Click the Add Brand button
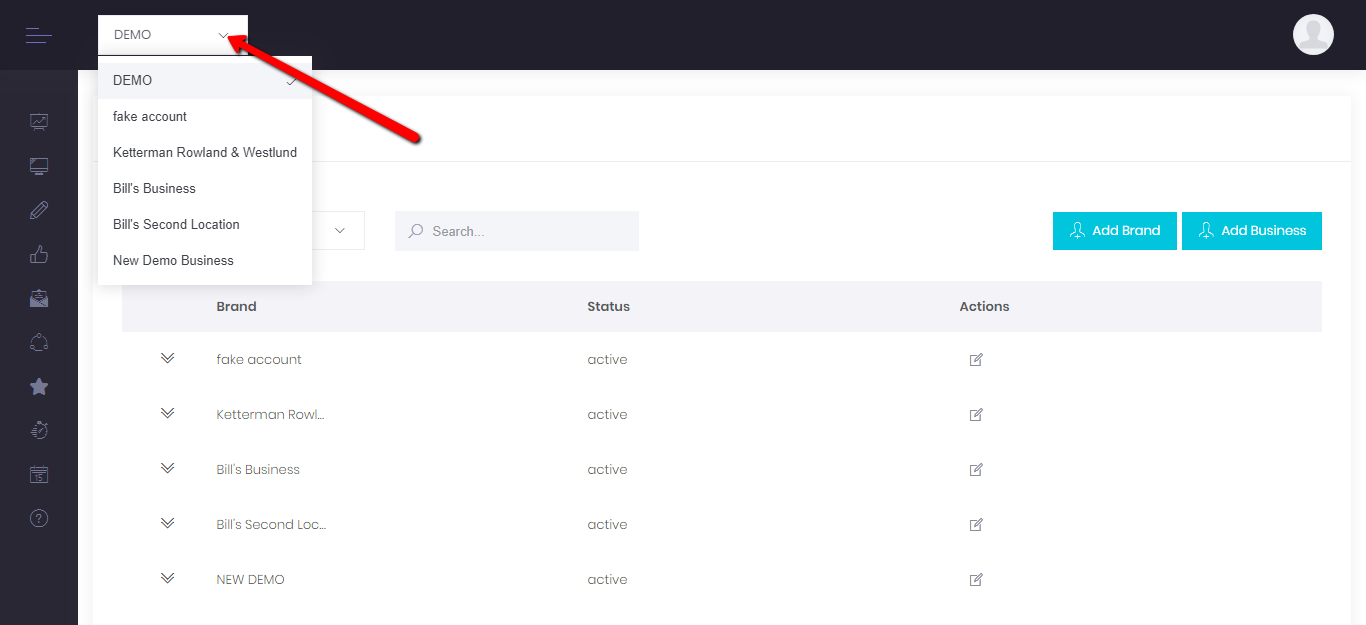This screenshot has width=1366, height=625. (x=1114, y=231)
